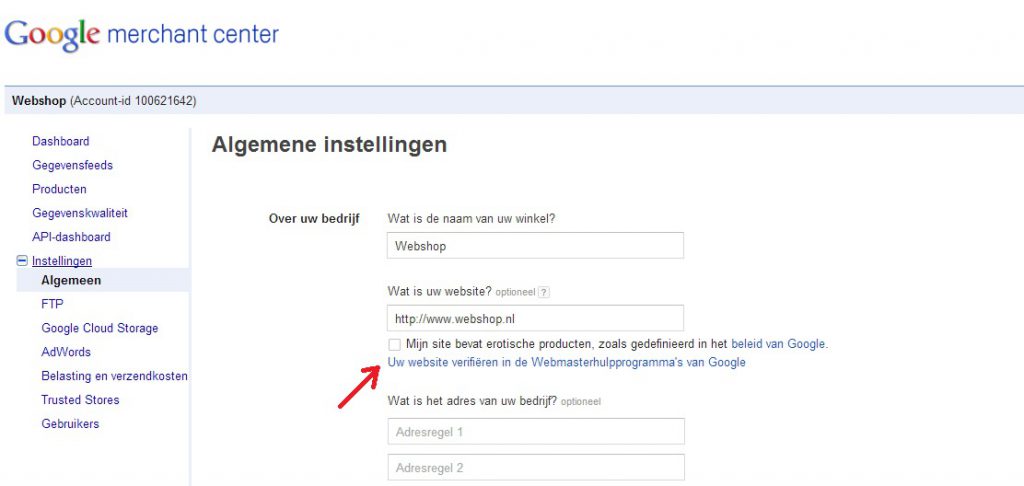1024x486 pixels.
Task: Open the Producten section
Action: click(x=59, y=189)
